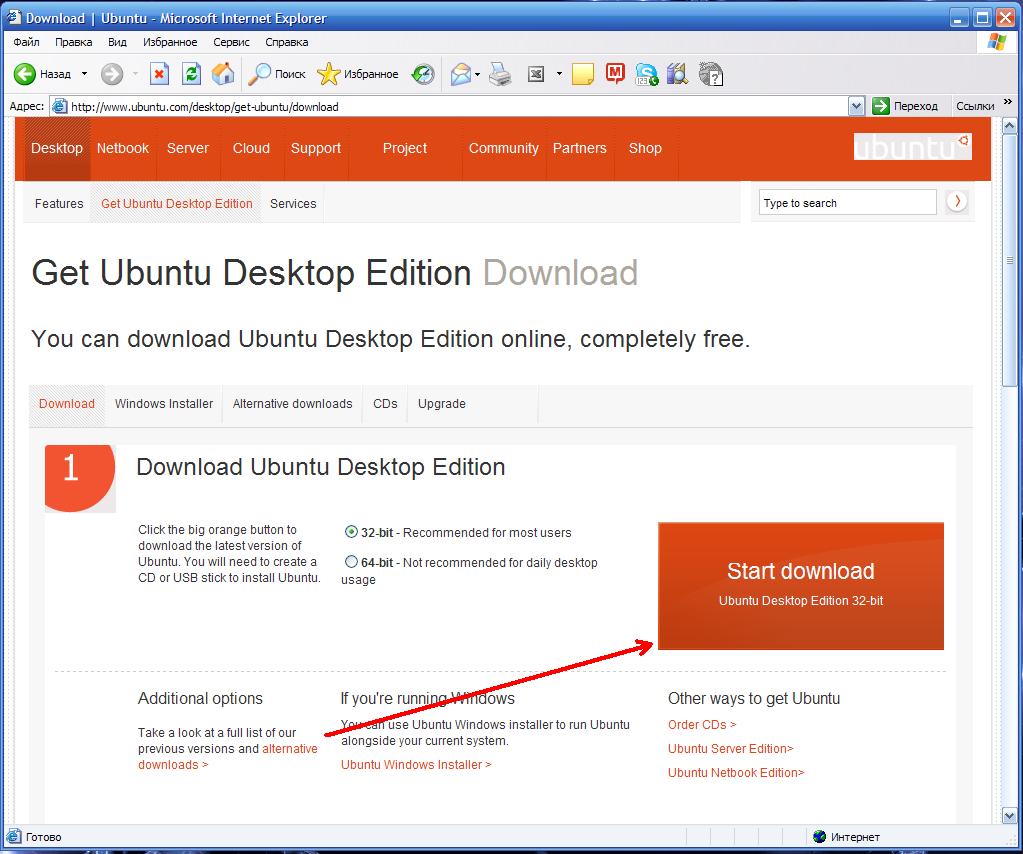Open Поиск search magnifier button
This screenshot has height=854, width=1023.
277,74
